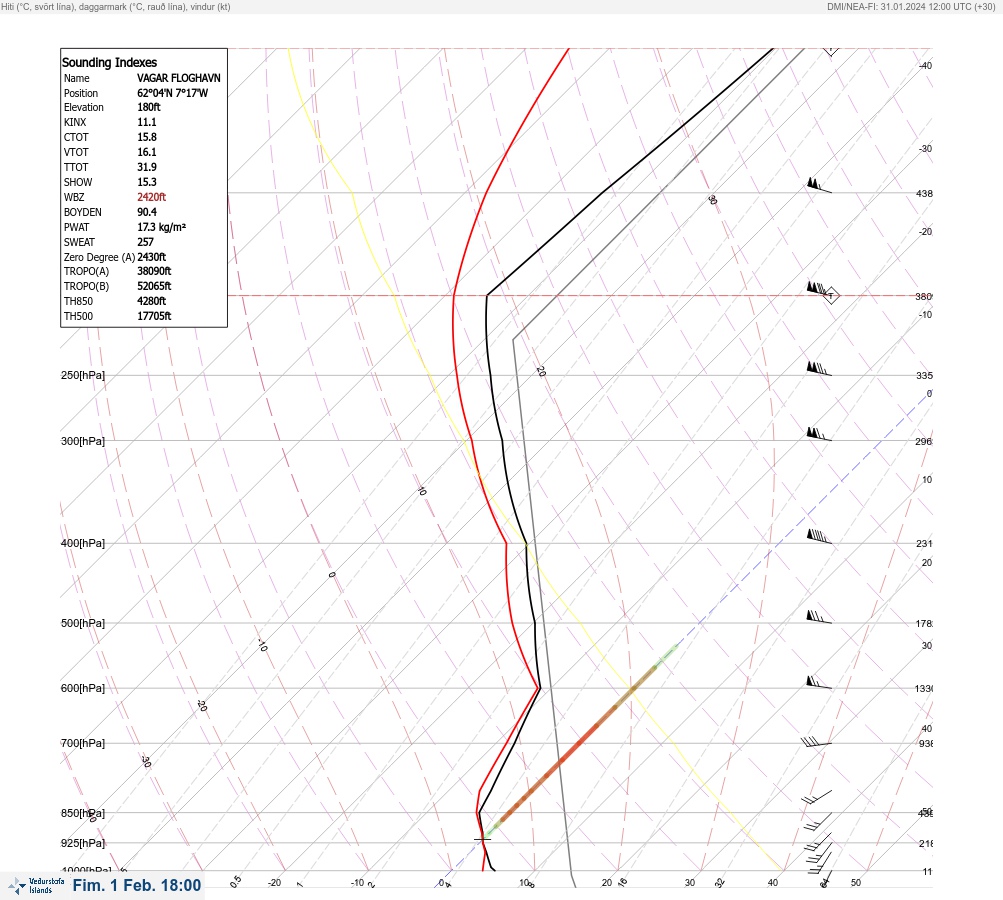Click the TROPO(B) value 52065ft
This screenshot has height=900, width=1003.
[154, 286]
